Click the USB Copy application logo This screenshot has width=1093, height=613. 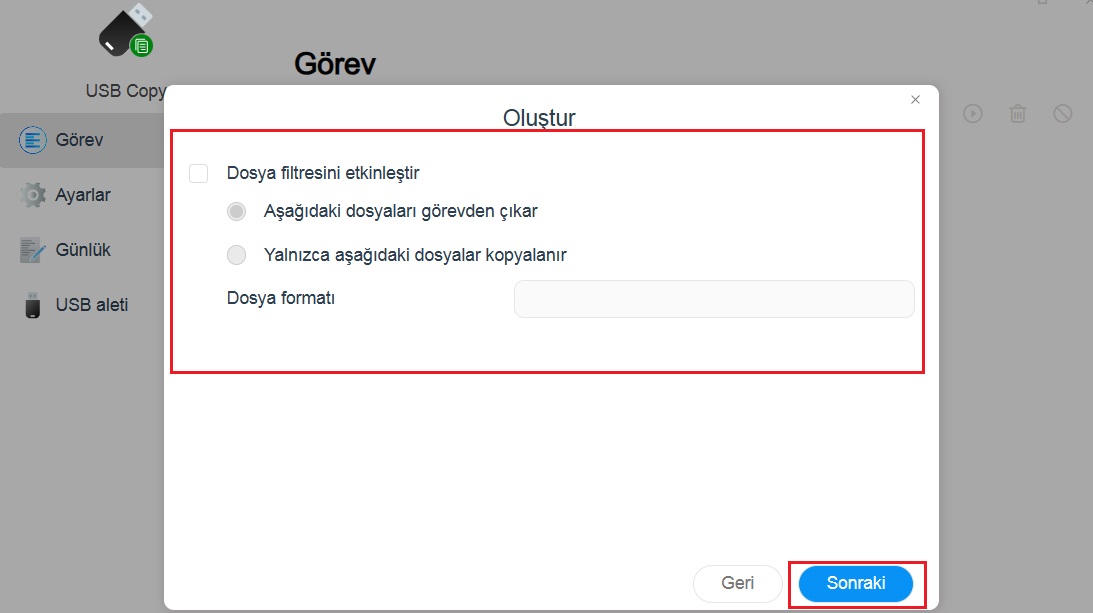pyautogui.click(x=127, y=31)
